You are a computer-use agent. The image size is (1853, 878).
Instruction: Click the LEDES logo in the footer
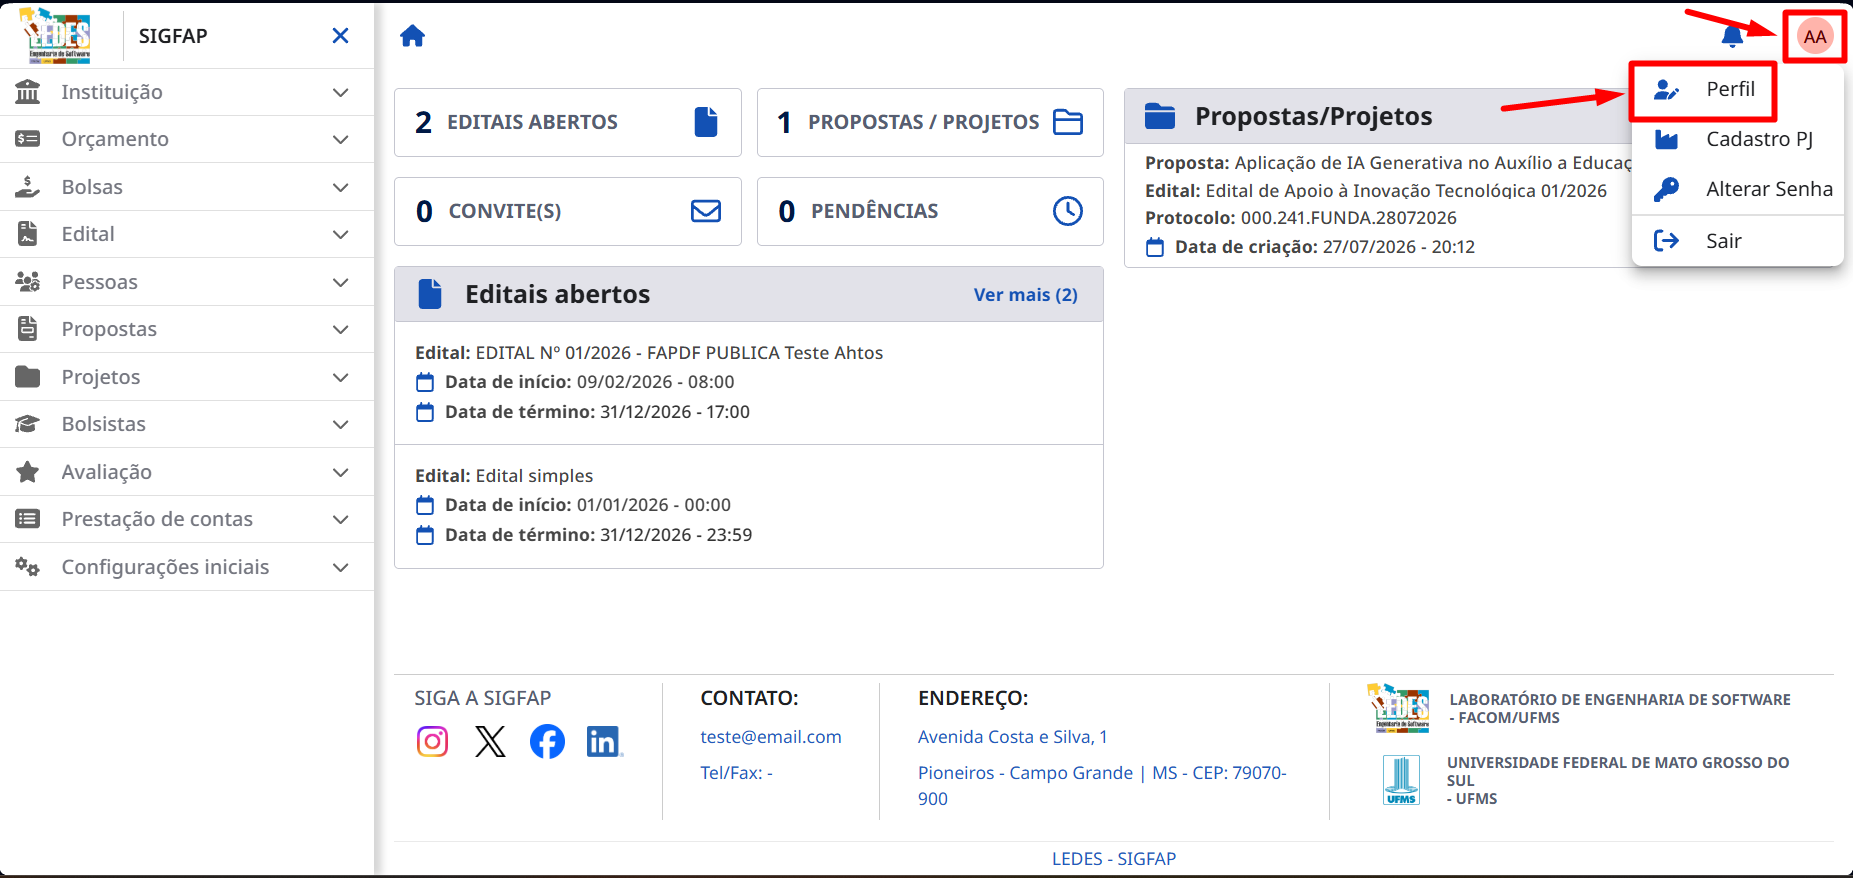(1398, 708)
